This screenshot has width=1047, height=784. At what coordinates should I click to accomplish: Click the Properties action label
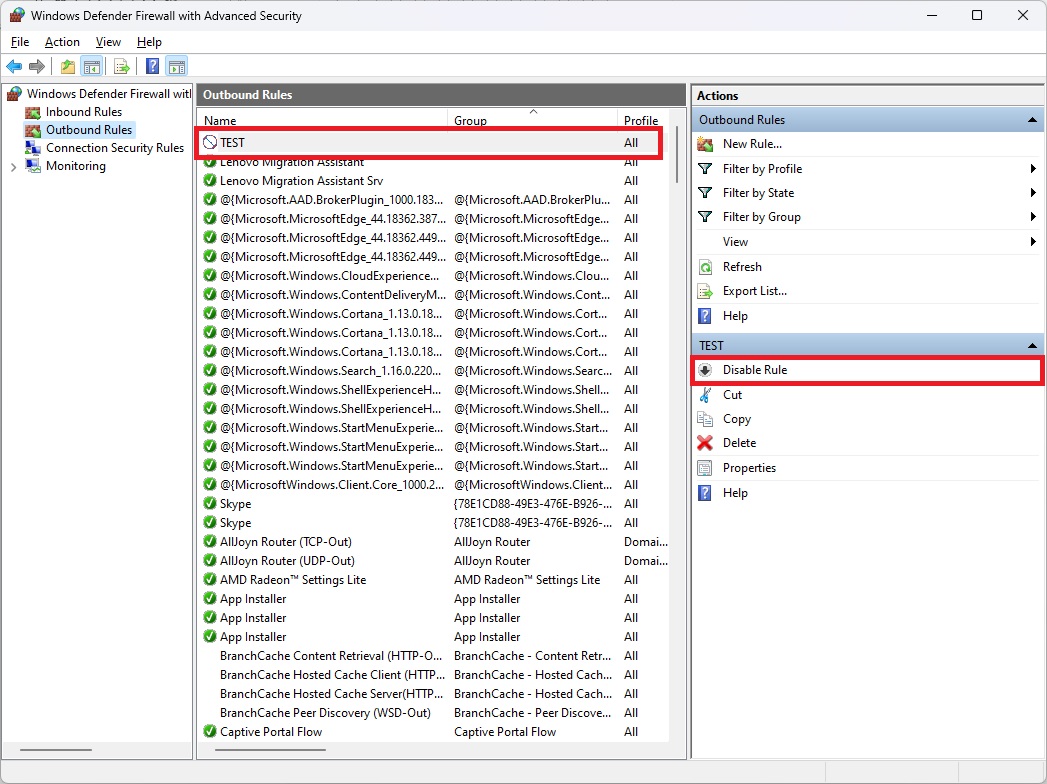[749, 468]
